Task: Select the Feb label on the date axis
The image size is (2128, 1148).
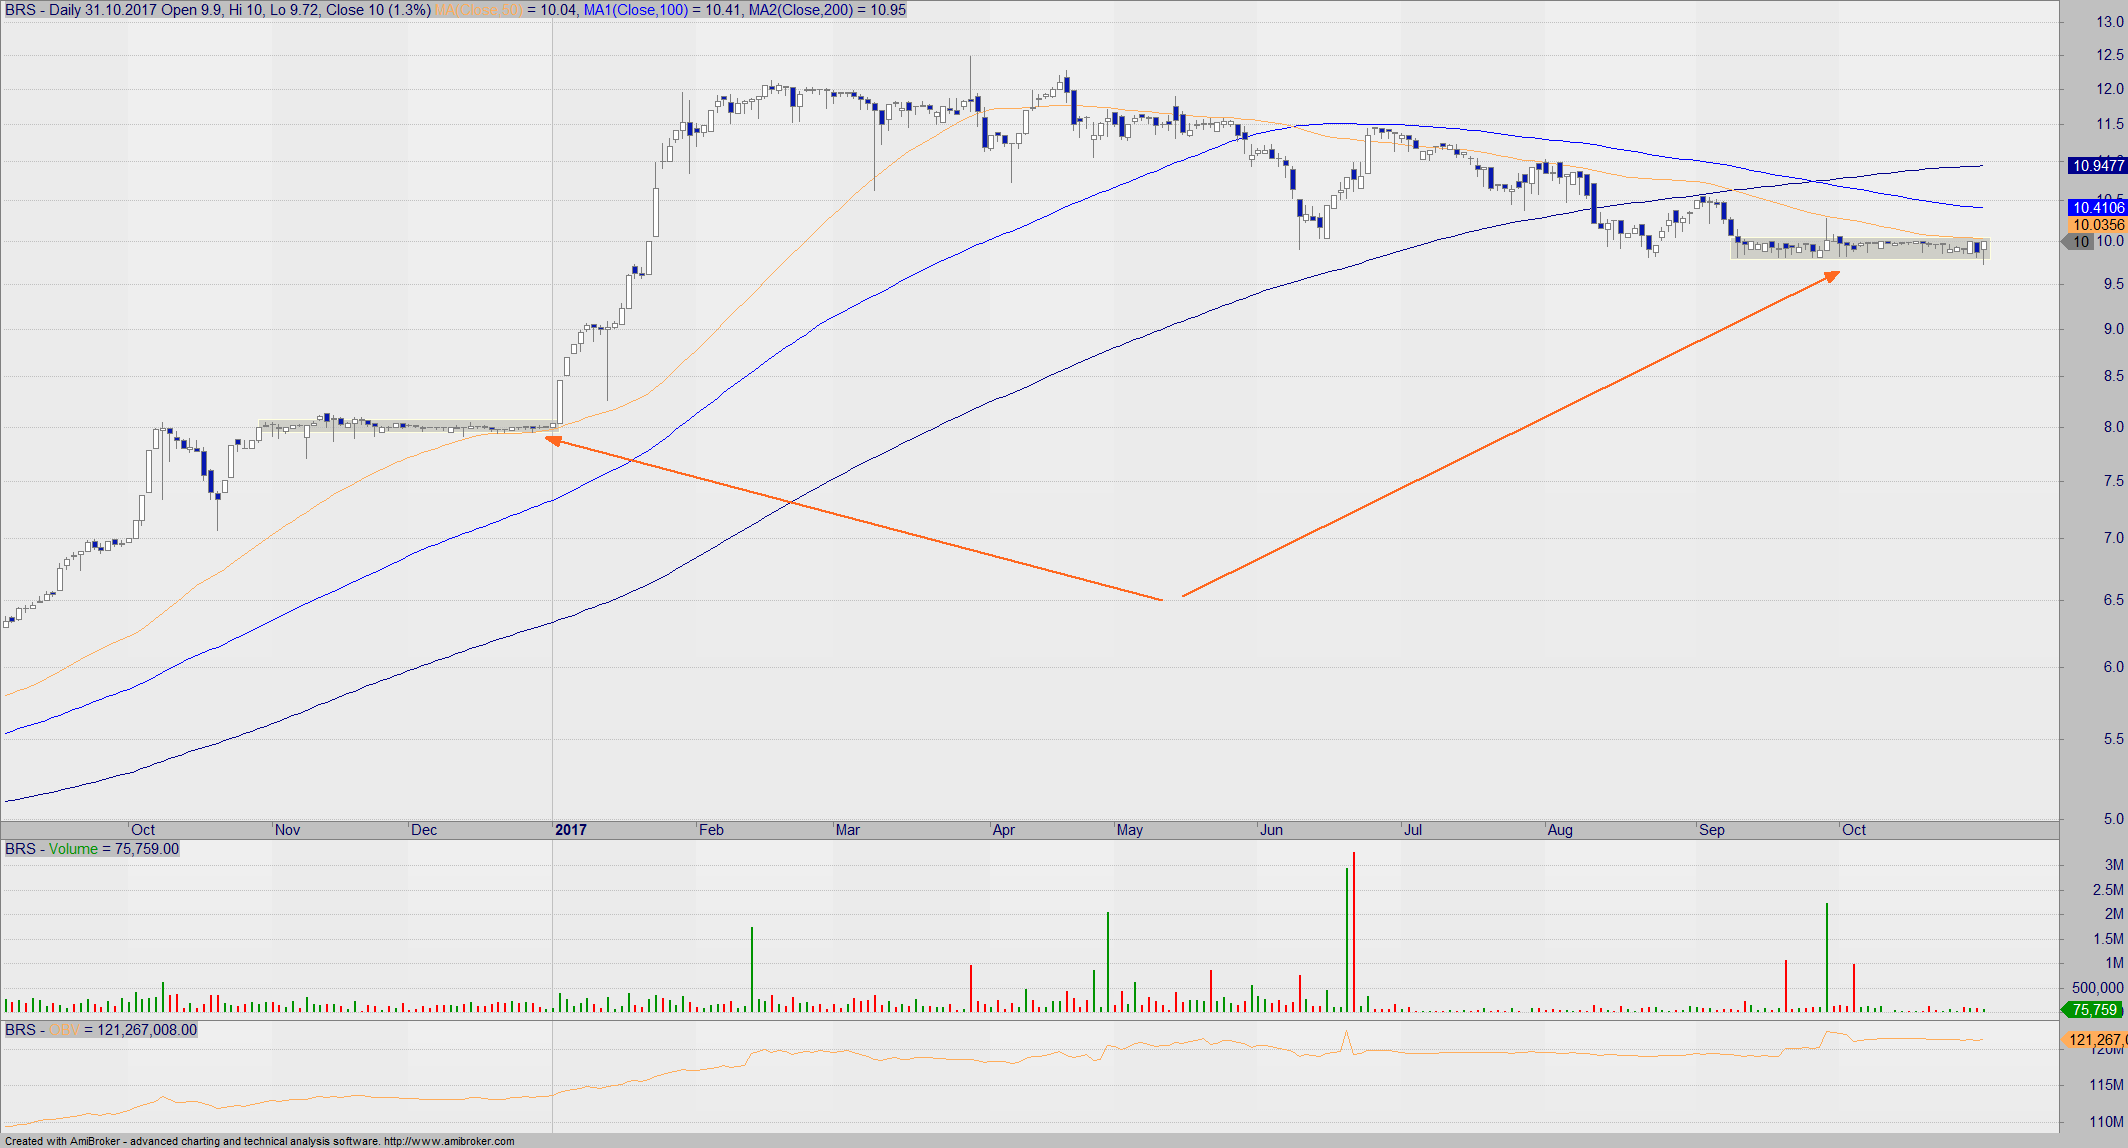Action: click(x=711, y=830)
